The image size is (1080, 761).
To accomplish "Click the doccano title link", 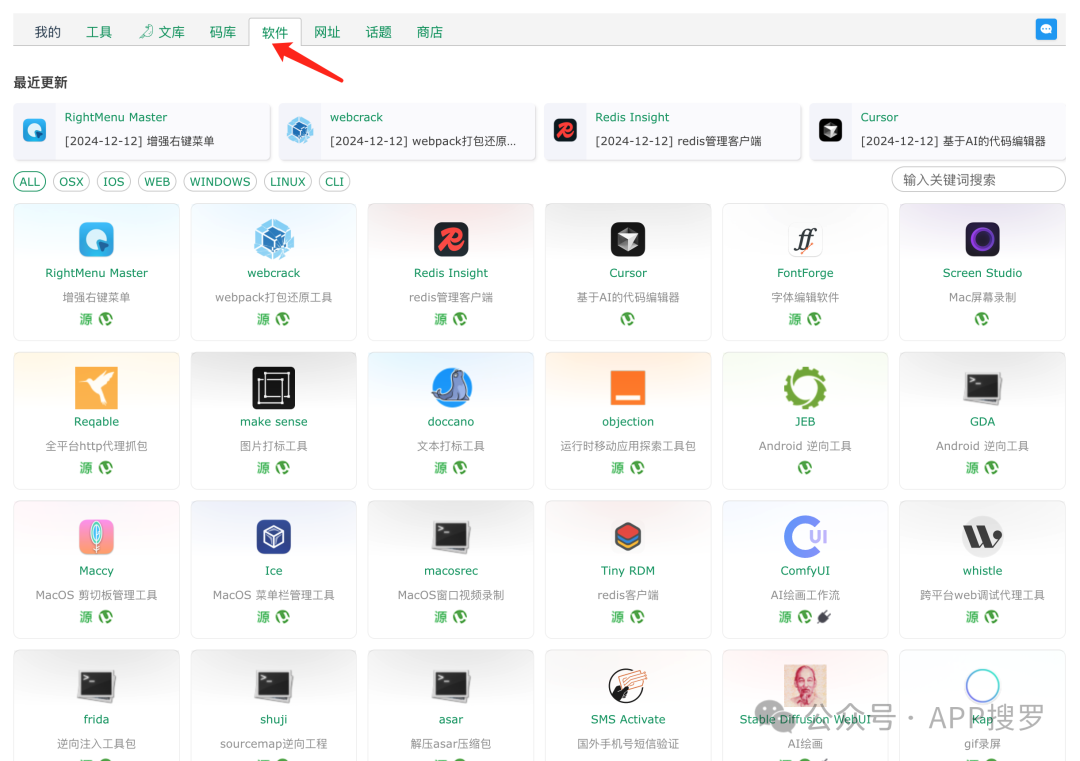I will tap(451, 422).
